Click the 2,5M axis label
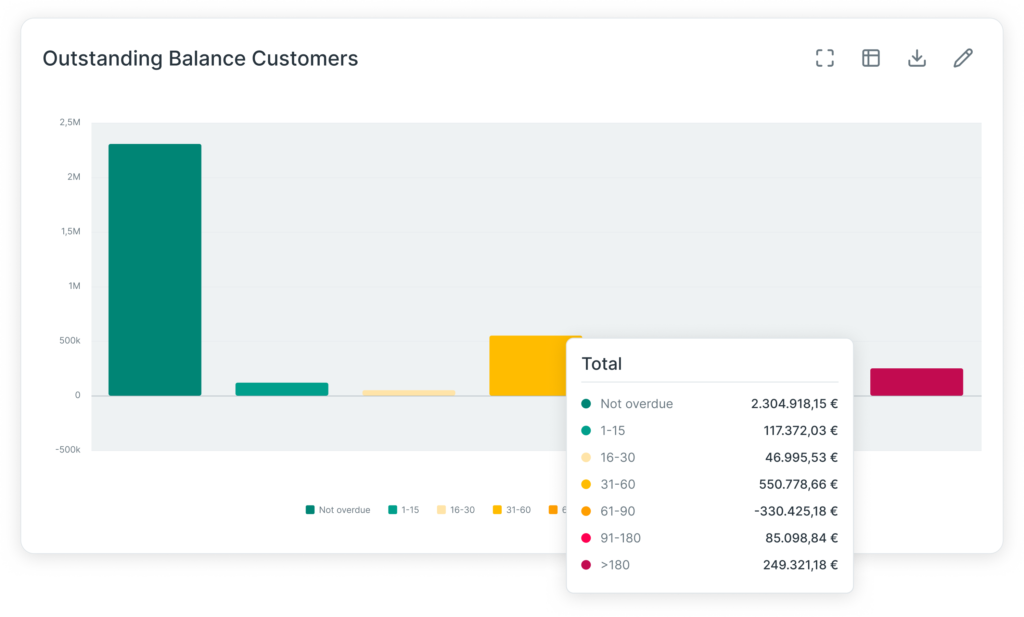 point(70,122)
